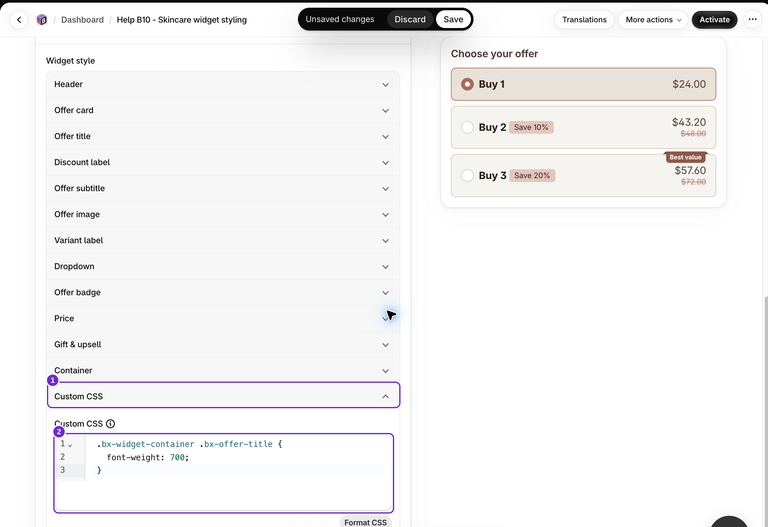Expand the Variant label section
Screen dimensions: 768x527
[223, 240]
